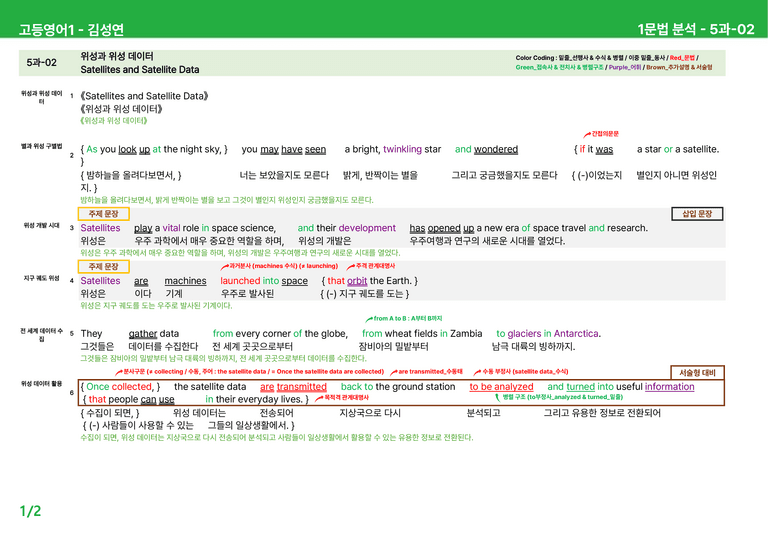Click the Korean text '우주여행과 연구의 새로운 시대를 열었다.'
Screen dimensions: 768x543
pos(487,241)
